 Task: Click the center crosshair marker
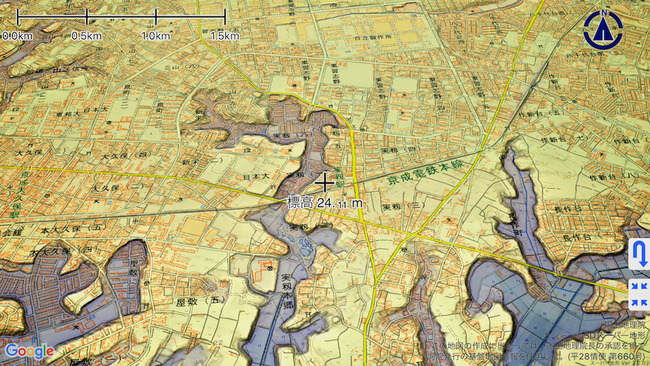pyautogui.click(x=325, y=182)
